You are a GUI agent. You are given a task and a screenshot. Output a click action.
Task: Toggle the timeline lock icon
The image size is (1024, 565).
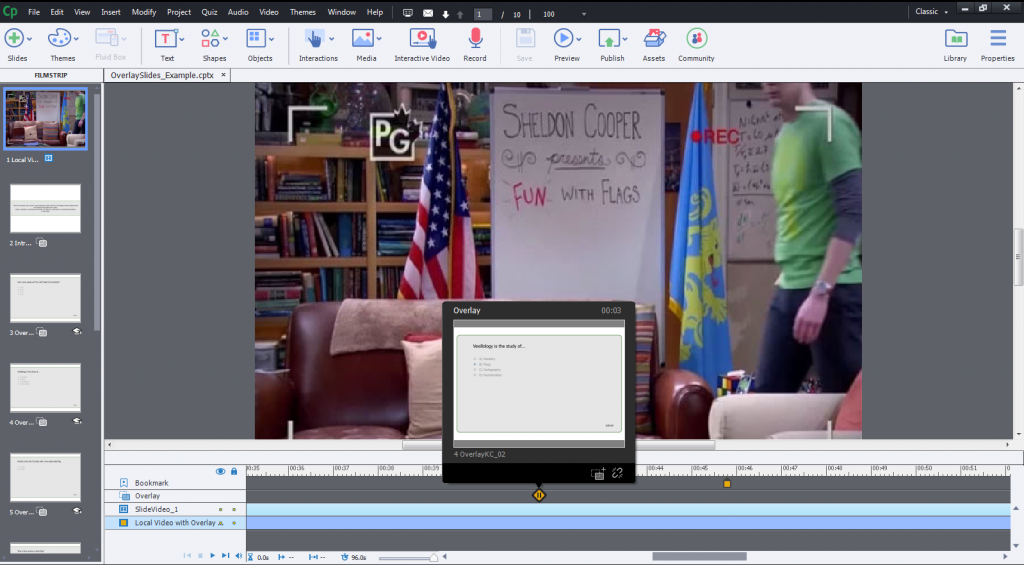coord(234,471)
